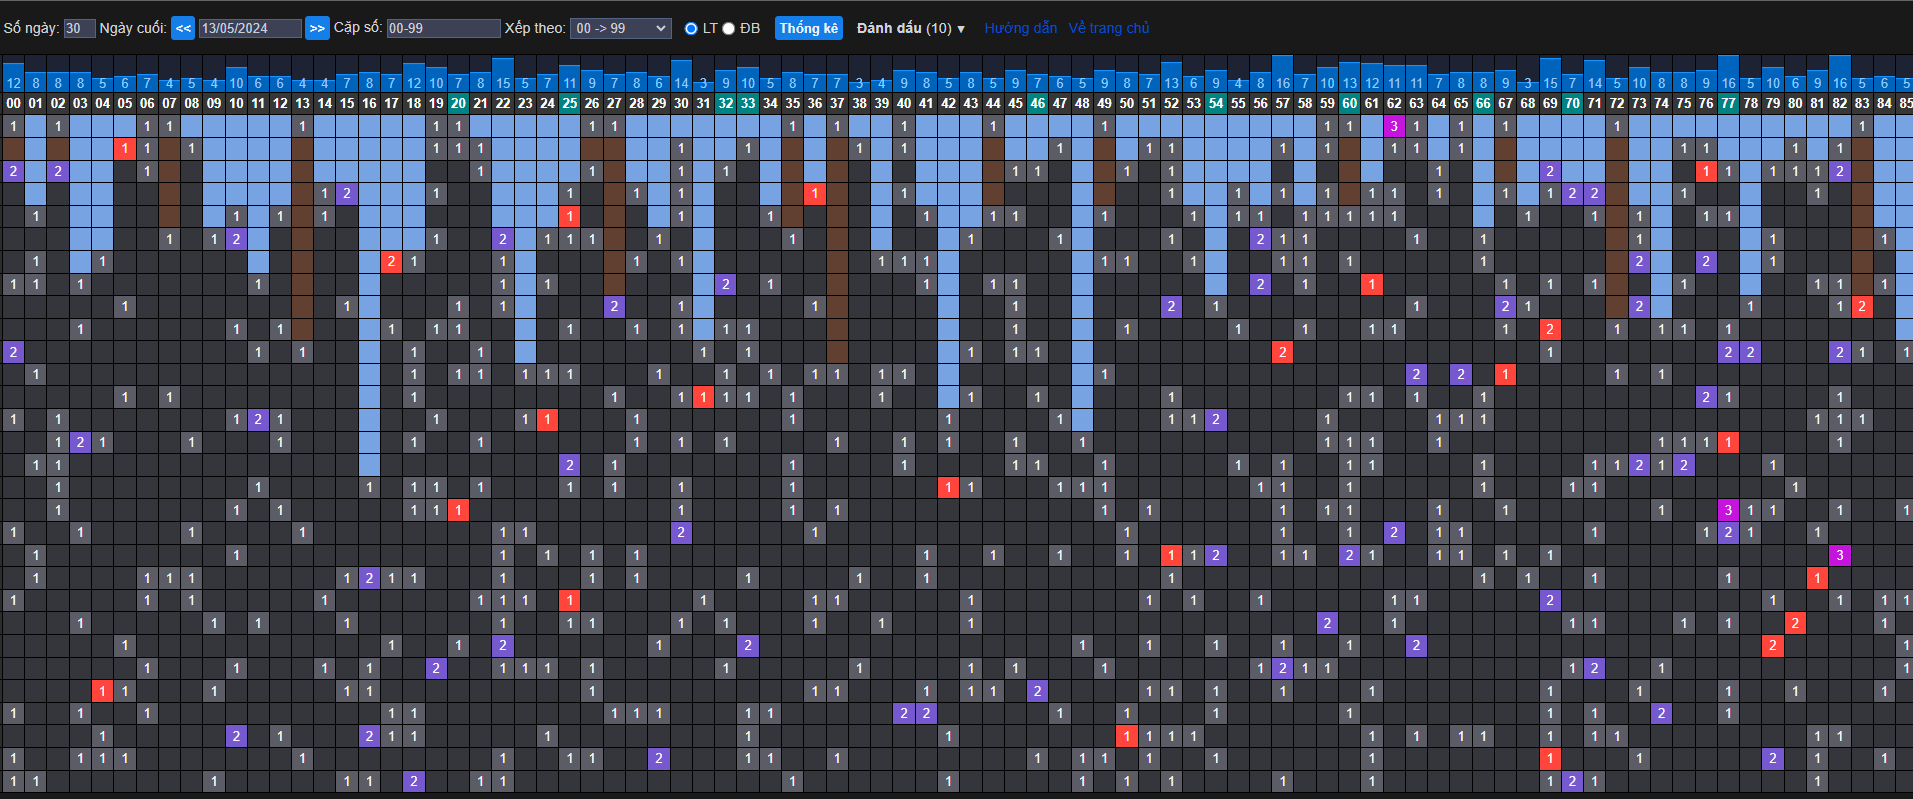Unmark highlighted column header 46

point(1037,103)
